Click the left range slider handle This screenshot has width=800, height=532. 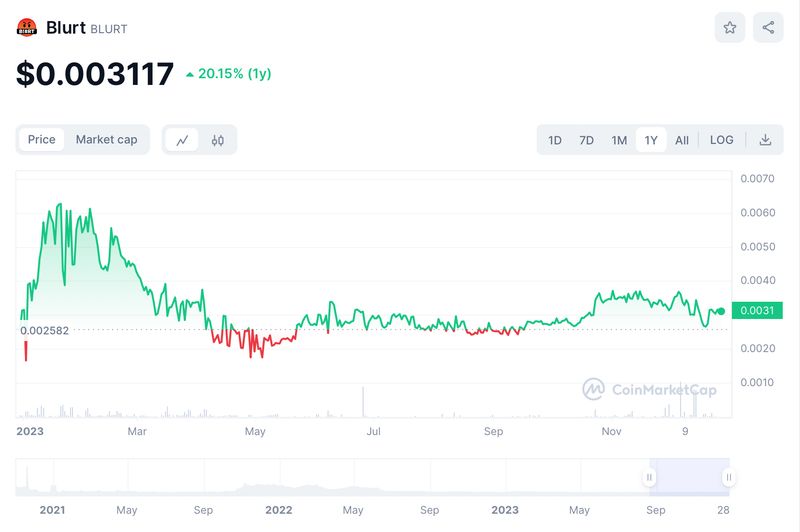point(649,478)
